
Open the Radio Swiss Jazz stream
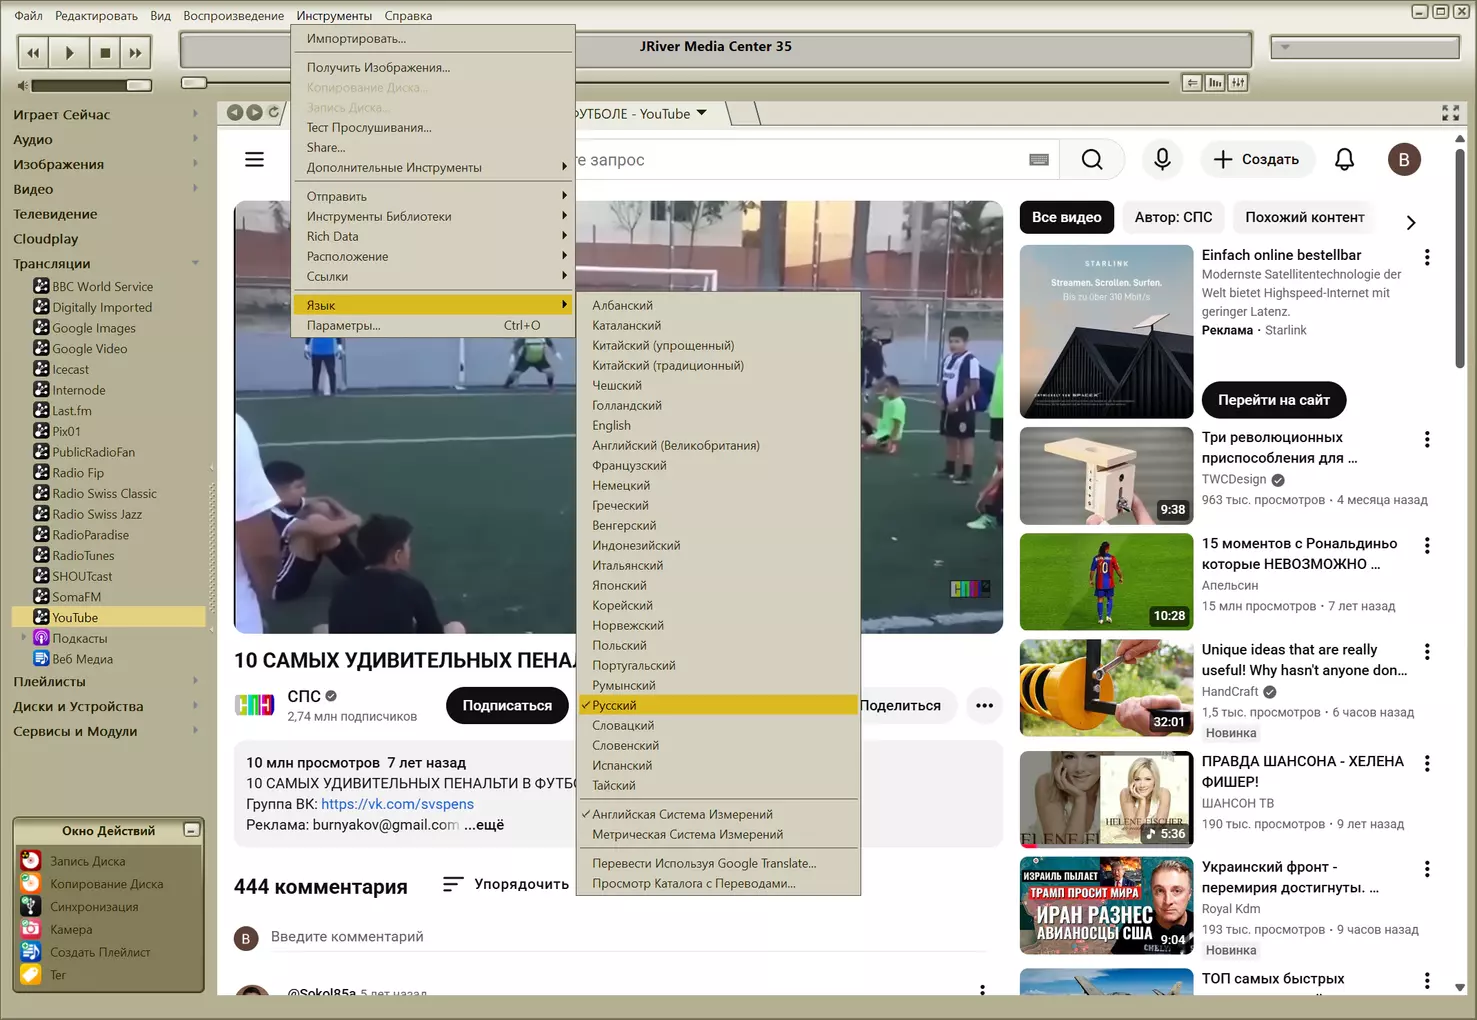pyautogui.click(x=97, y=514)
